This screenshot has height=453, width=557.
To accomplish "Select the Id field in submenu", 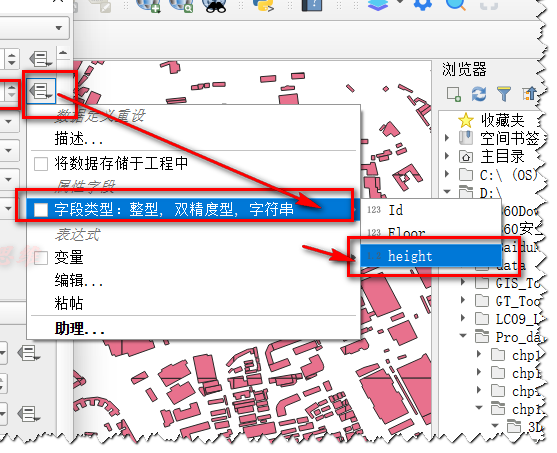I will (431, 210).
